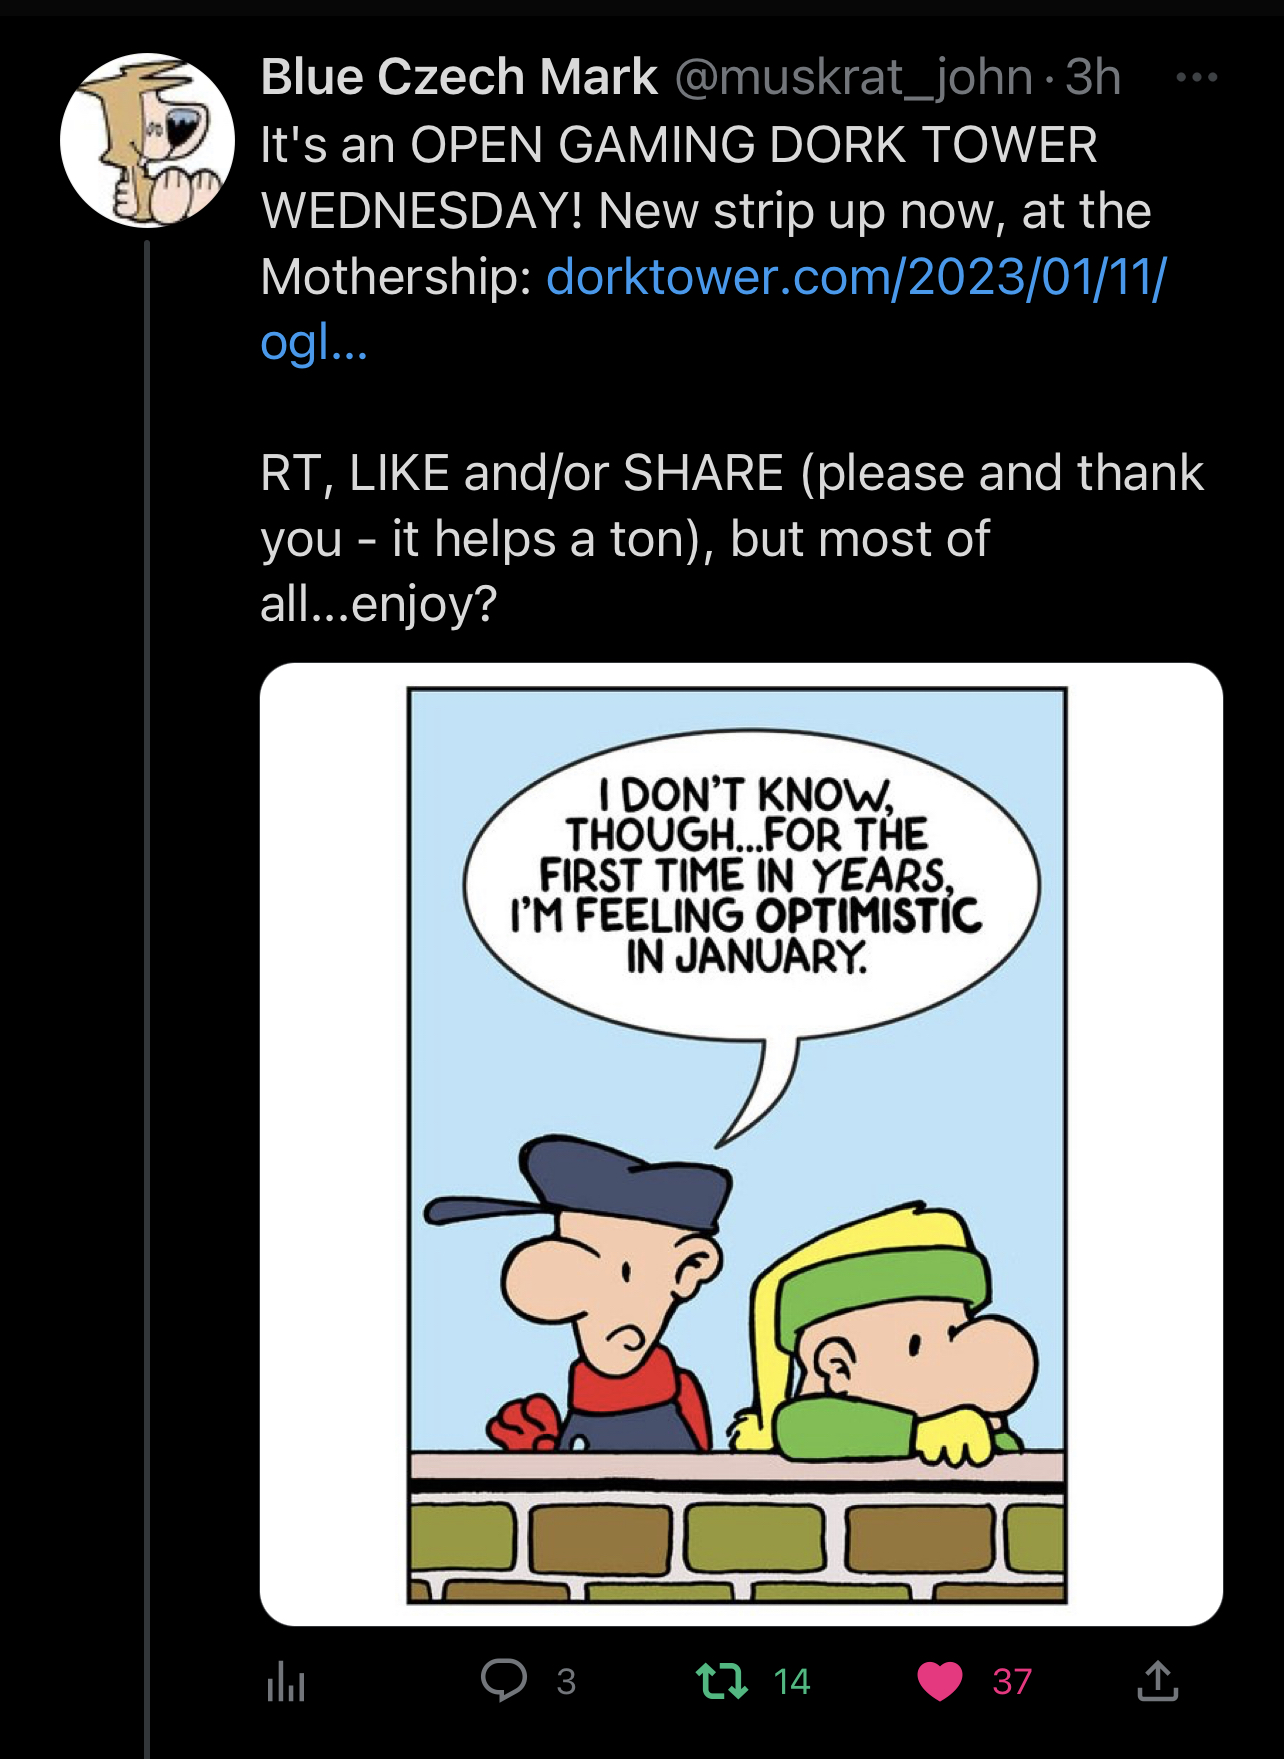1284x1759 pixels.
Task: Open the share upload arrow icon
Action: (x=1157, y=1680)
